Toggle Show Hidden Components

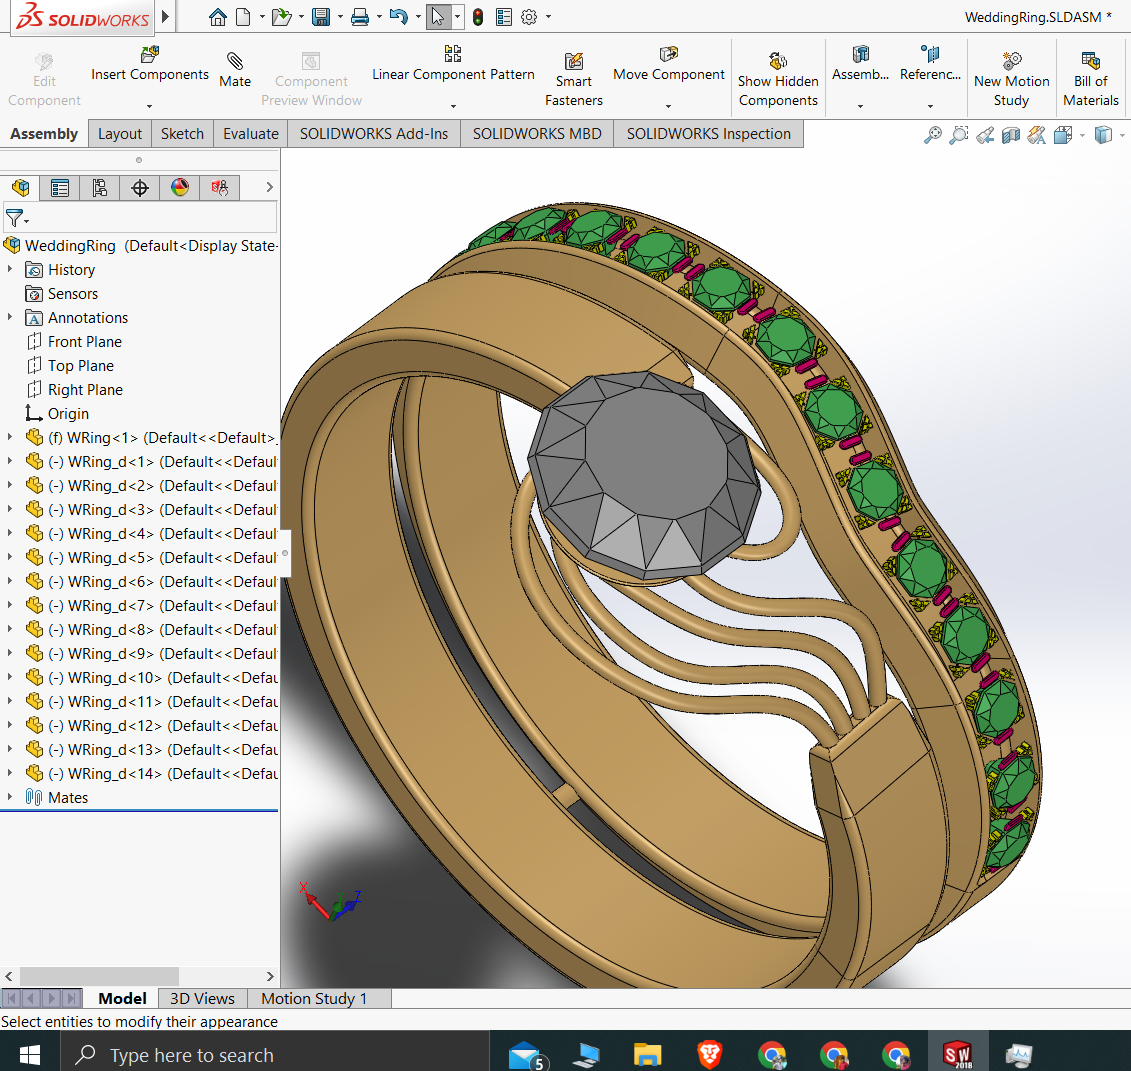point(778,62)
